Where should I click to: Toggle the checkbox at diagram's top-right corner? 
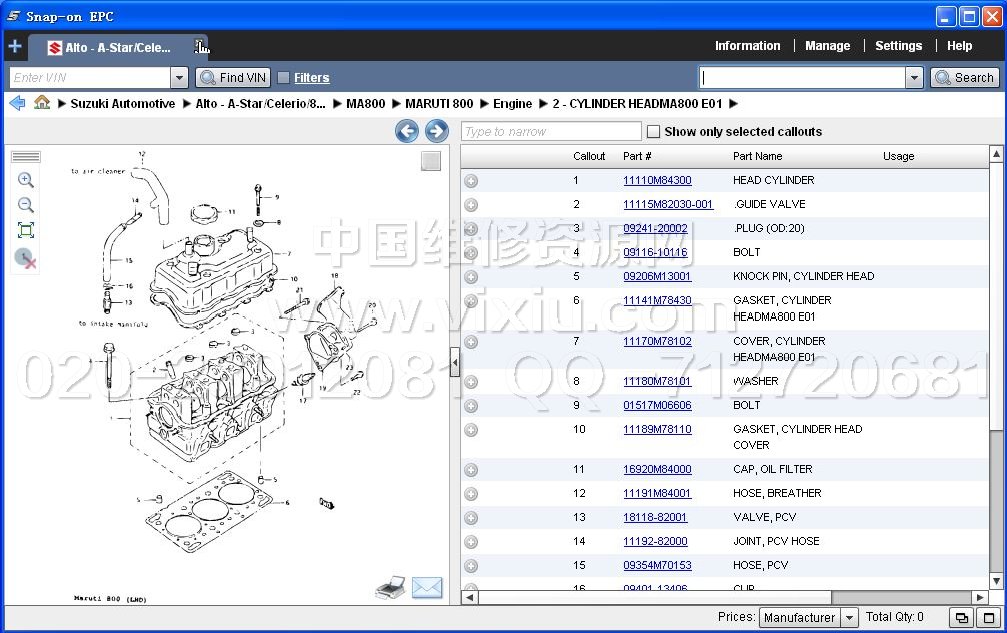[x=430, y=161]
